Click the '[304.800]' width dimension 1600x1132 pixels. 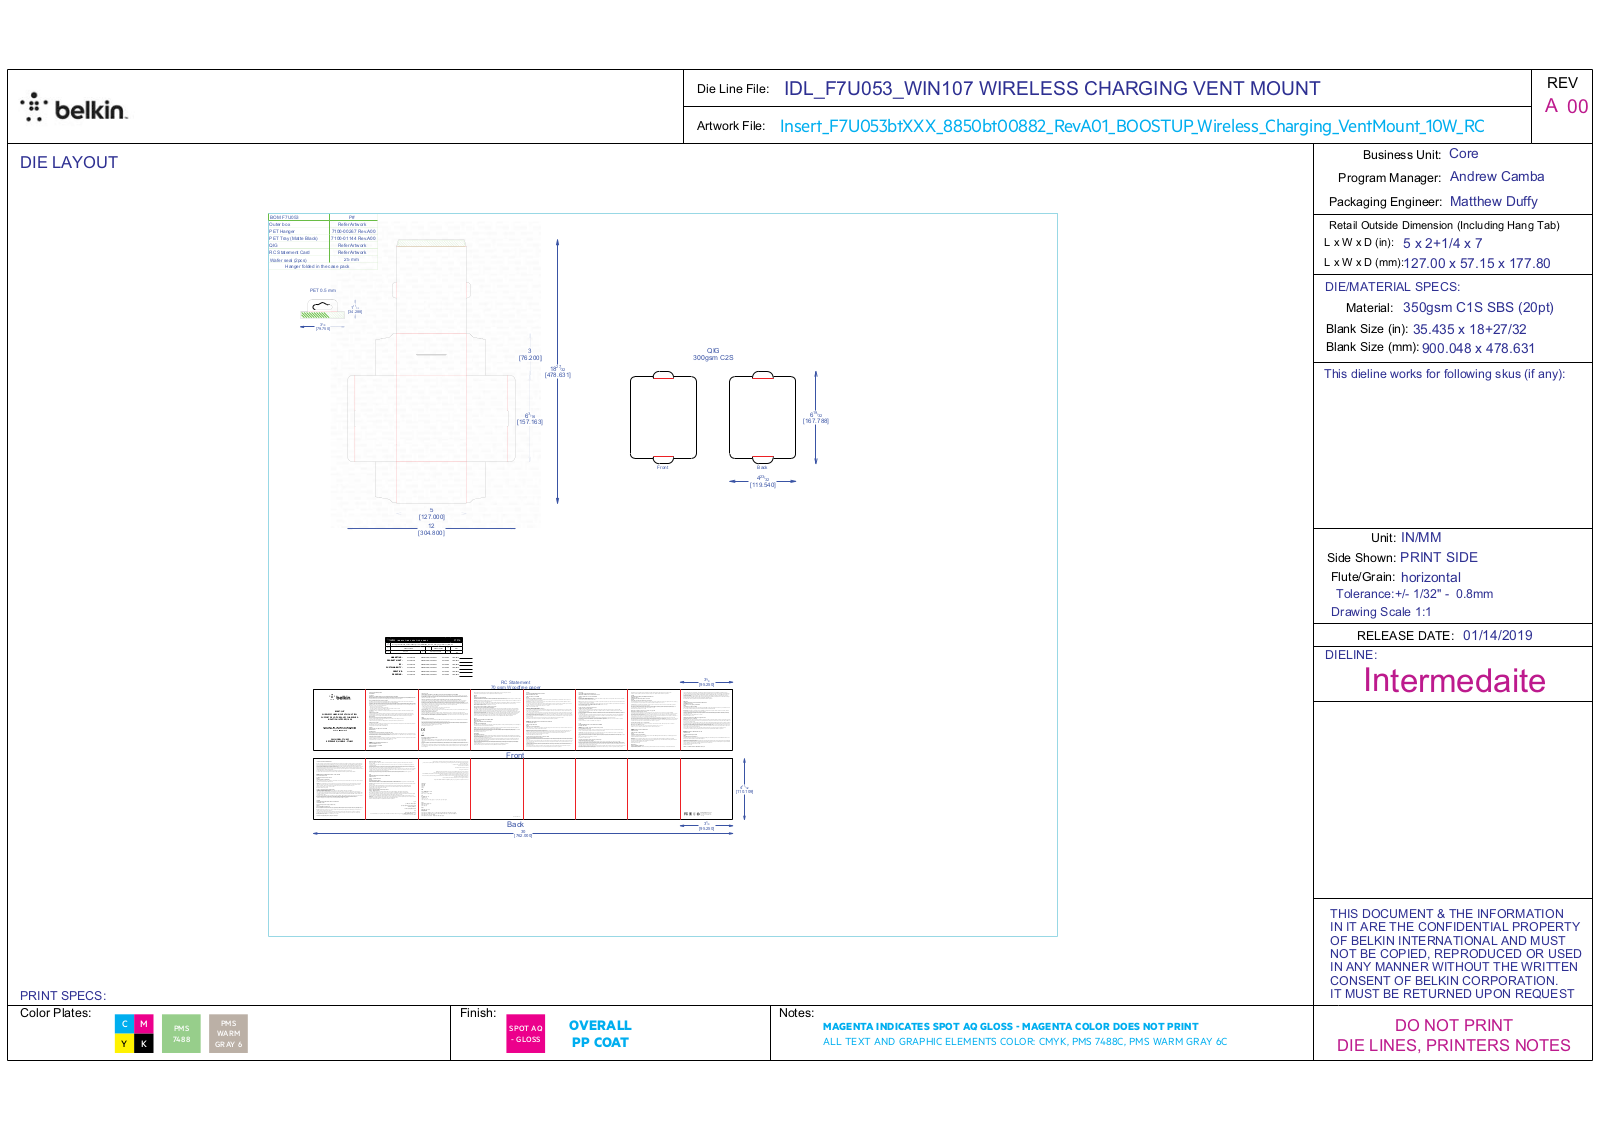[x=431, y=533]
